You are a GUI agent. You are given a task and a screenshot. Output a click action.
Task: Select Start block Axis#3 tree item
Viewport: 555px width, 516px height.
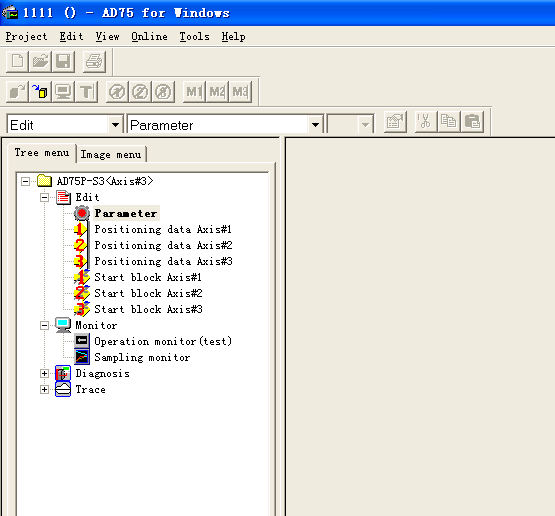coord(148,309)
